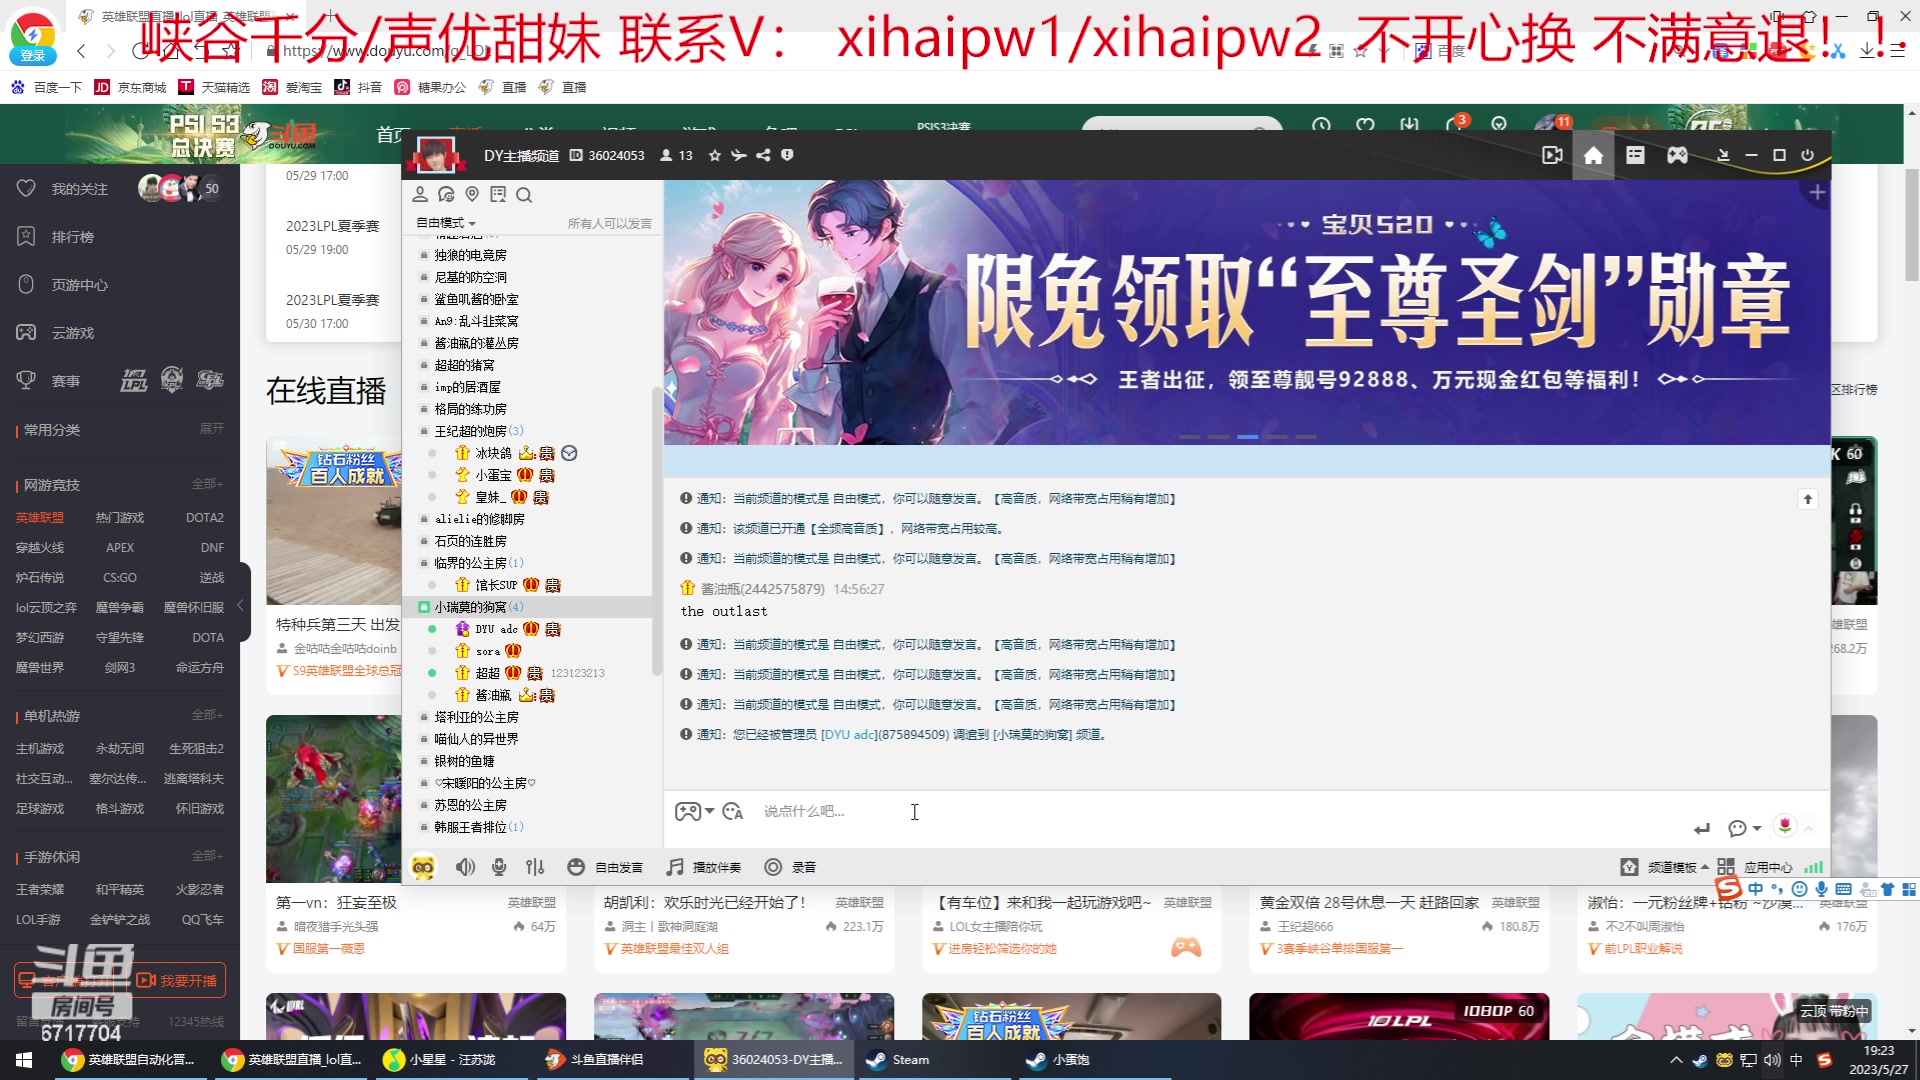1920x1080 pixels.
Task: Switch to the DOTA2 category
Action: [x=204, y=517]
